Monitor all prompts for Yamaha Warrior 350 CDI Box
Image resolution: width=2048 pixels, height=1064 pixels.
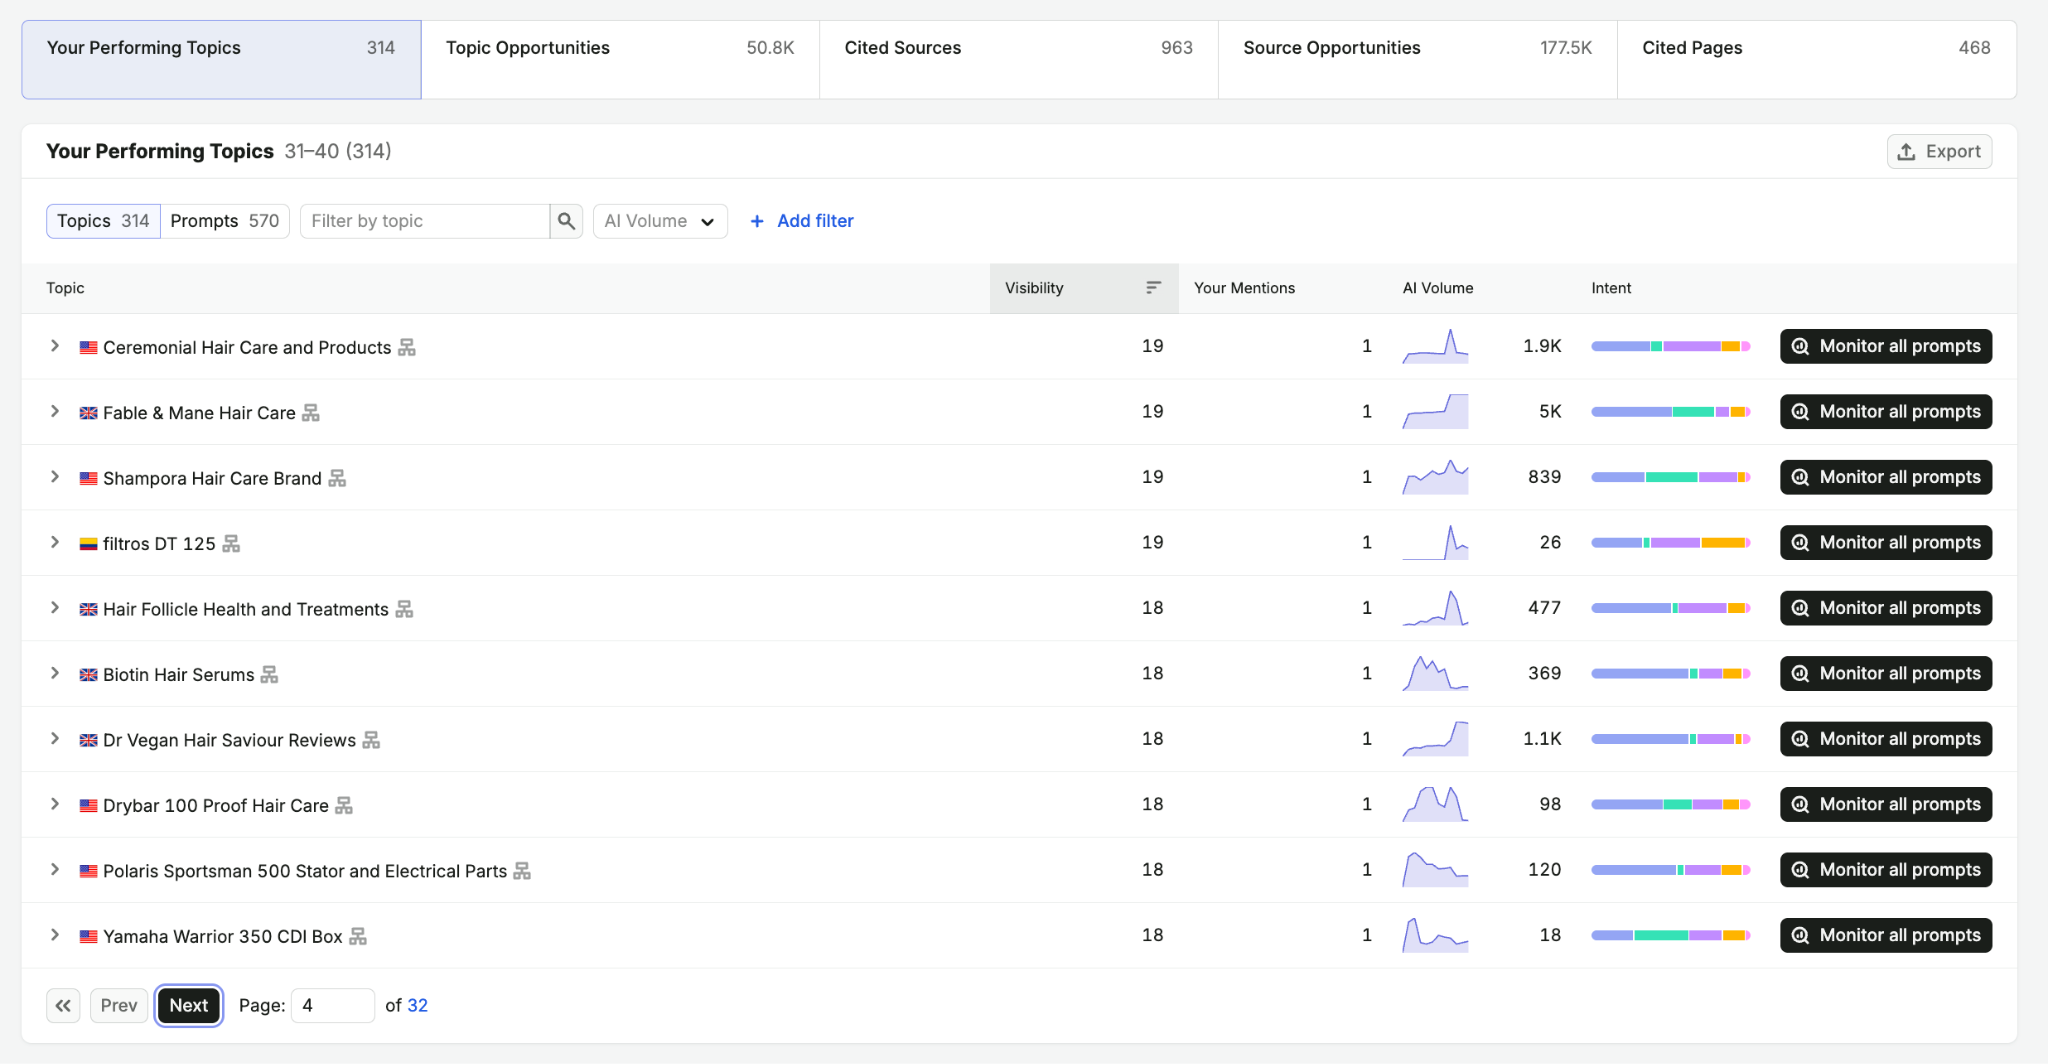[x=1886, y=936]
